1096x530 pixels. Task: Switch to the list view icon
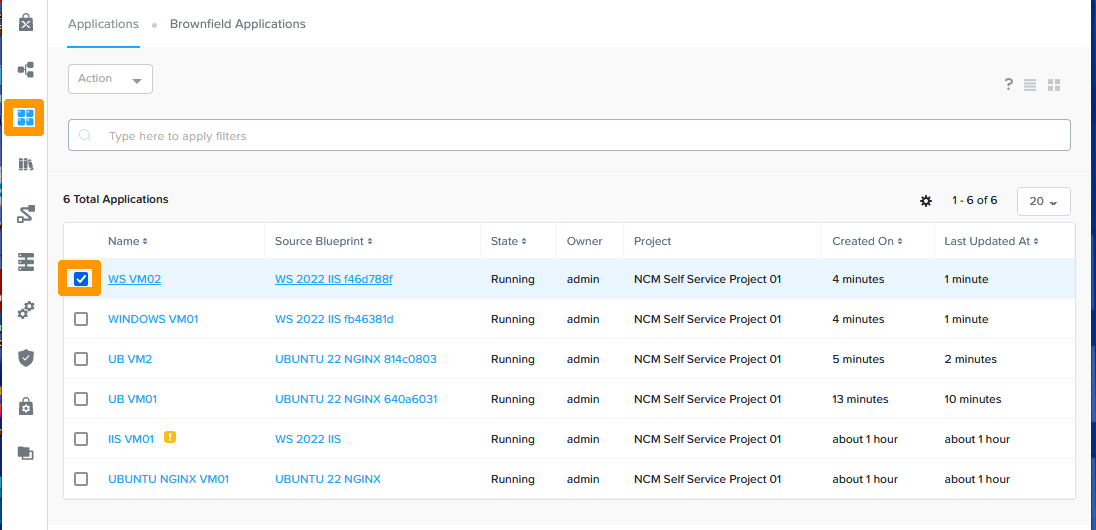pyautogui.click(x=1030, y=85)
